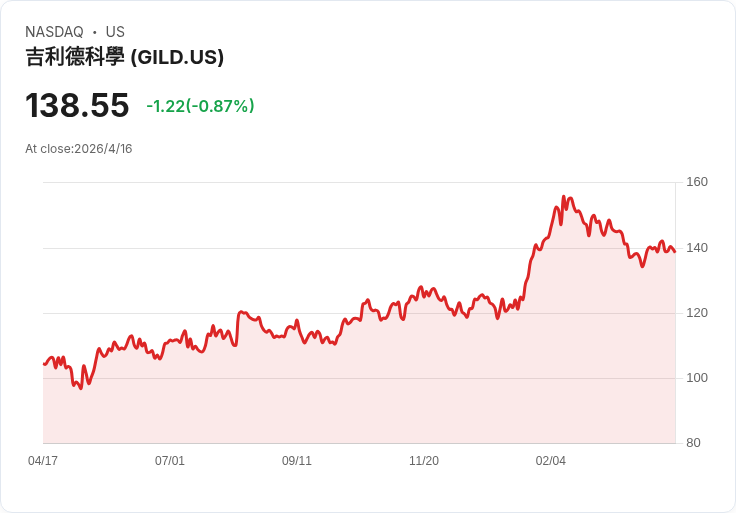Select the 04/17 date on the x-axis
The width and height of the screenshot is (736, 513).
pos(43,461)
